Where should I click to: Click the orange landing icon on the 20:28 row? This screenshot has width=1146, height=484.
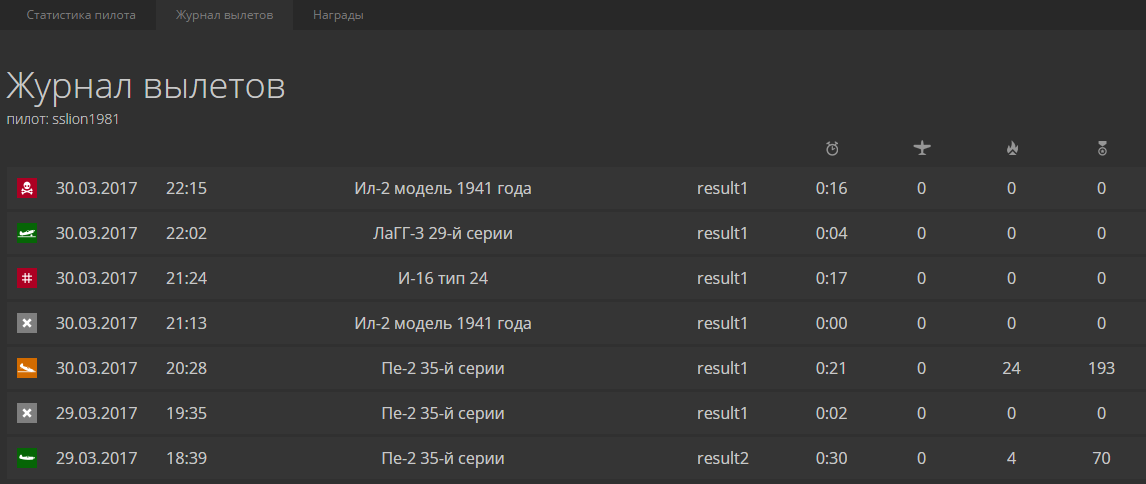(27, 368)
